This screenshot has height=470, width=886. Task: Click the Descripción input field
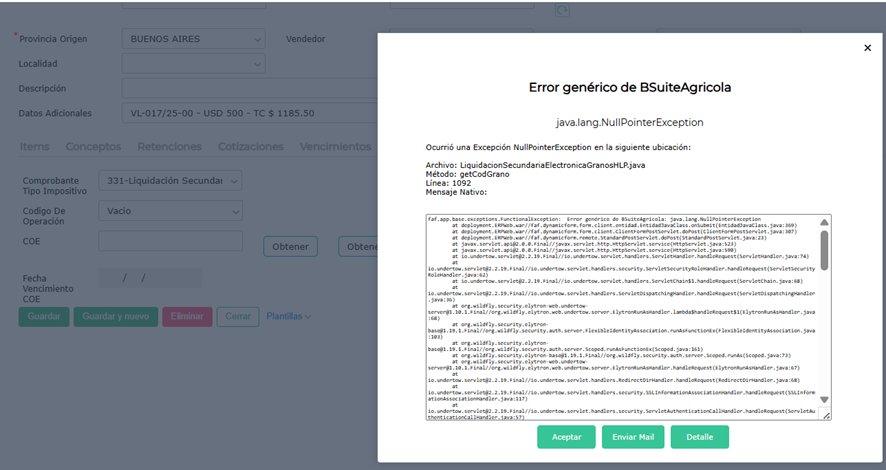(250, 89)
